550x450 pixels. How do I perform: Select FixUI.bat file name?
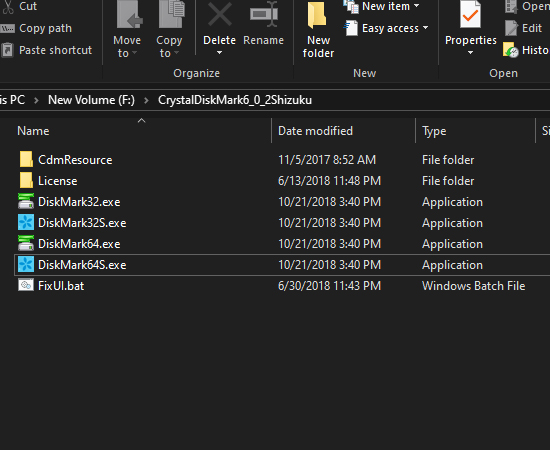tap(61, 286)
